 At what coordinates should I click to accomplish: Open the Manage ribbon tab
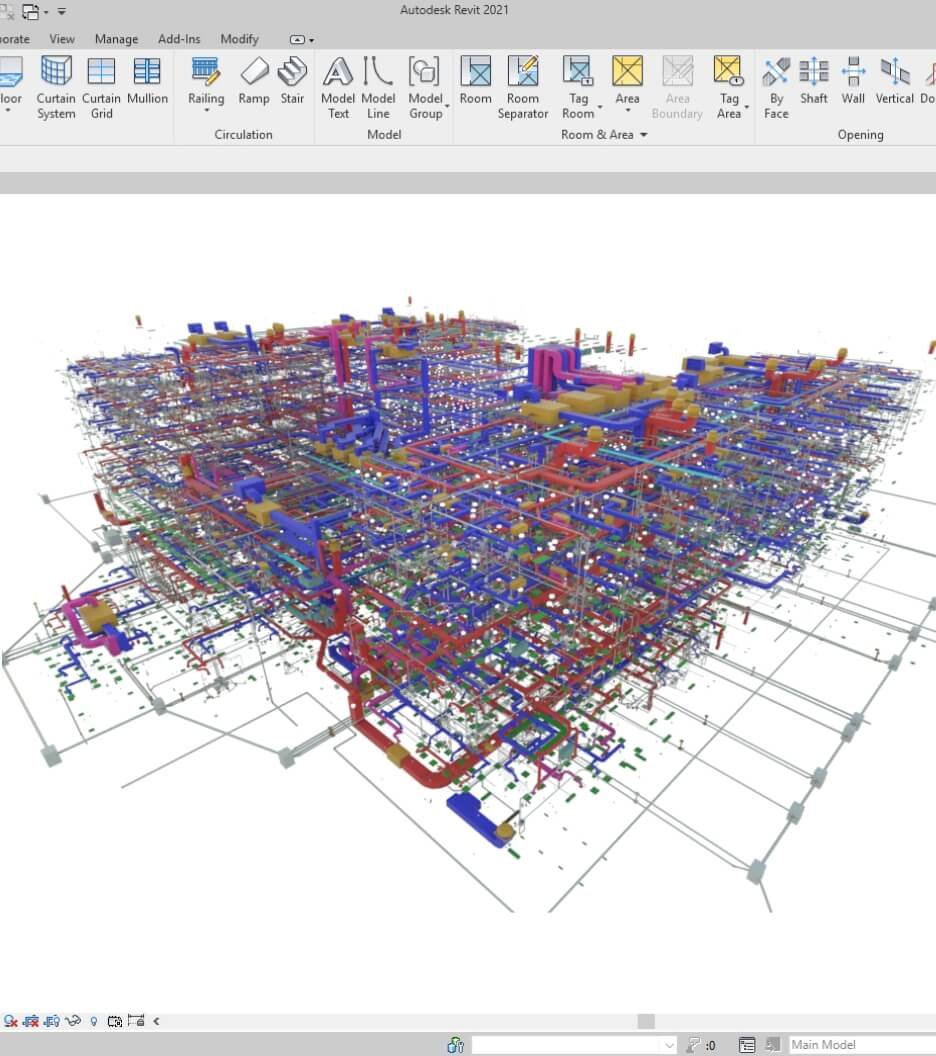click(x=116, y=39)
